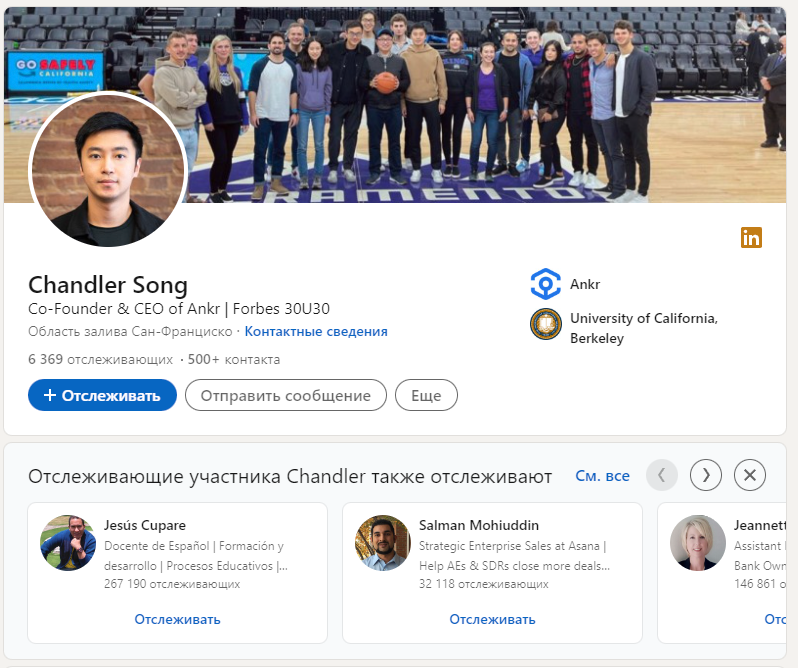Viewport: 798px width, 668px height.
Task: Click the Chandler Song name heading
Action: coord(108,284)
